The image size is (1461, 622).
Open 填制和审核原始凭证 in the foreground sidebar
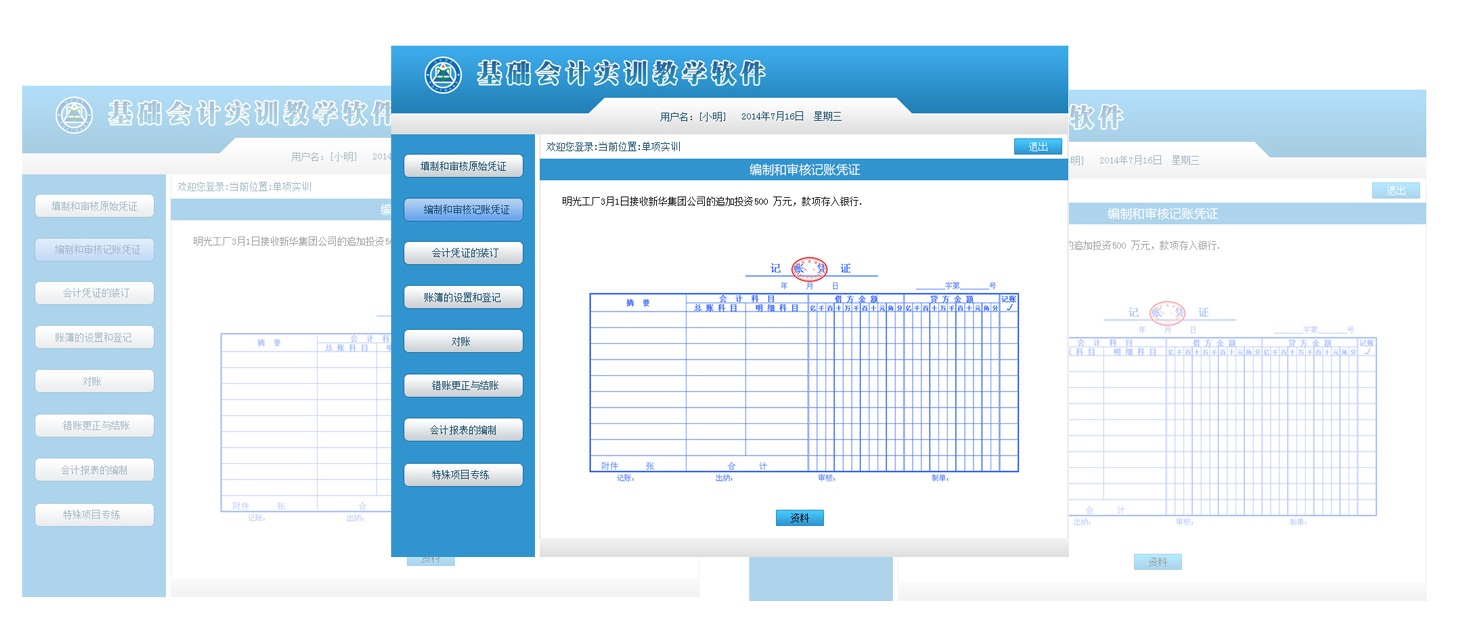463,166
